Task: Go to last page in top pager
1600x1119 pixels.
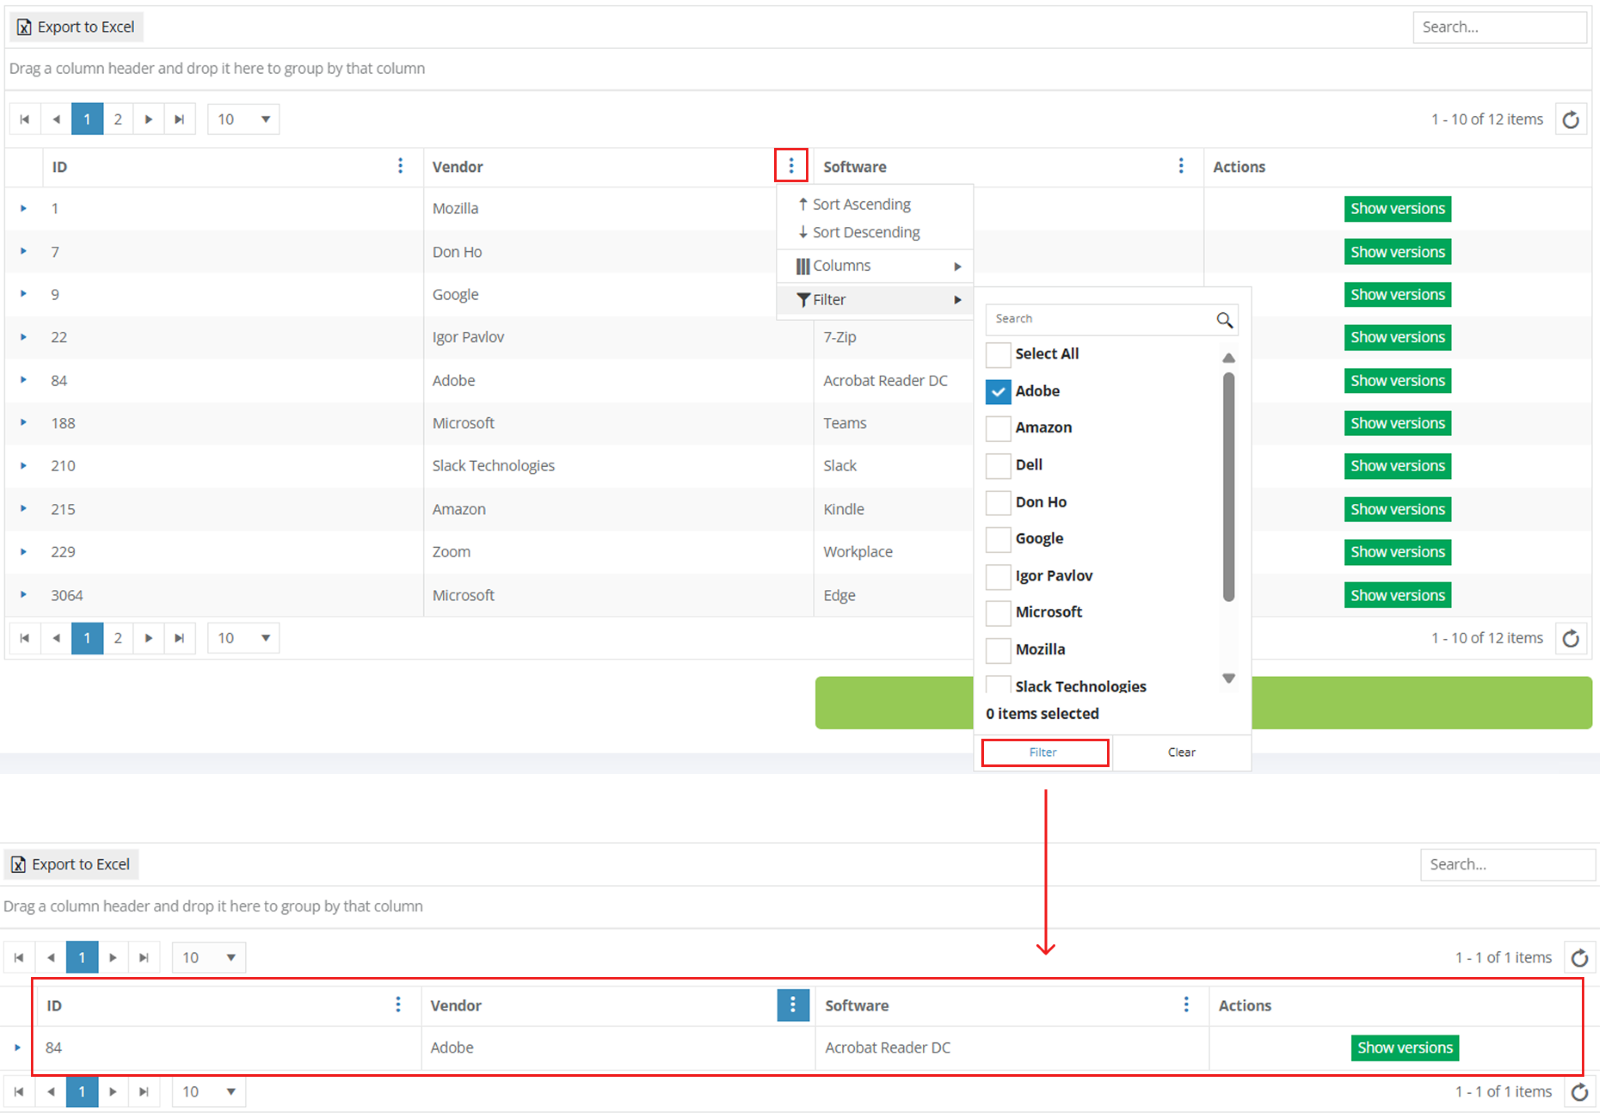Action: [x=179, y=120]
